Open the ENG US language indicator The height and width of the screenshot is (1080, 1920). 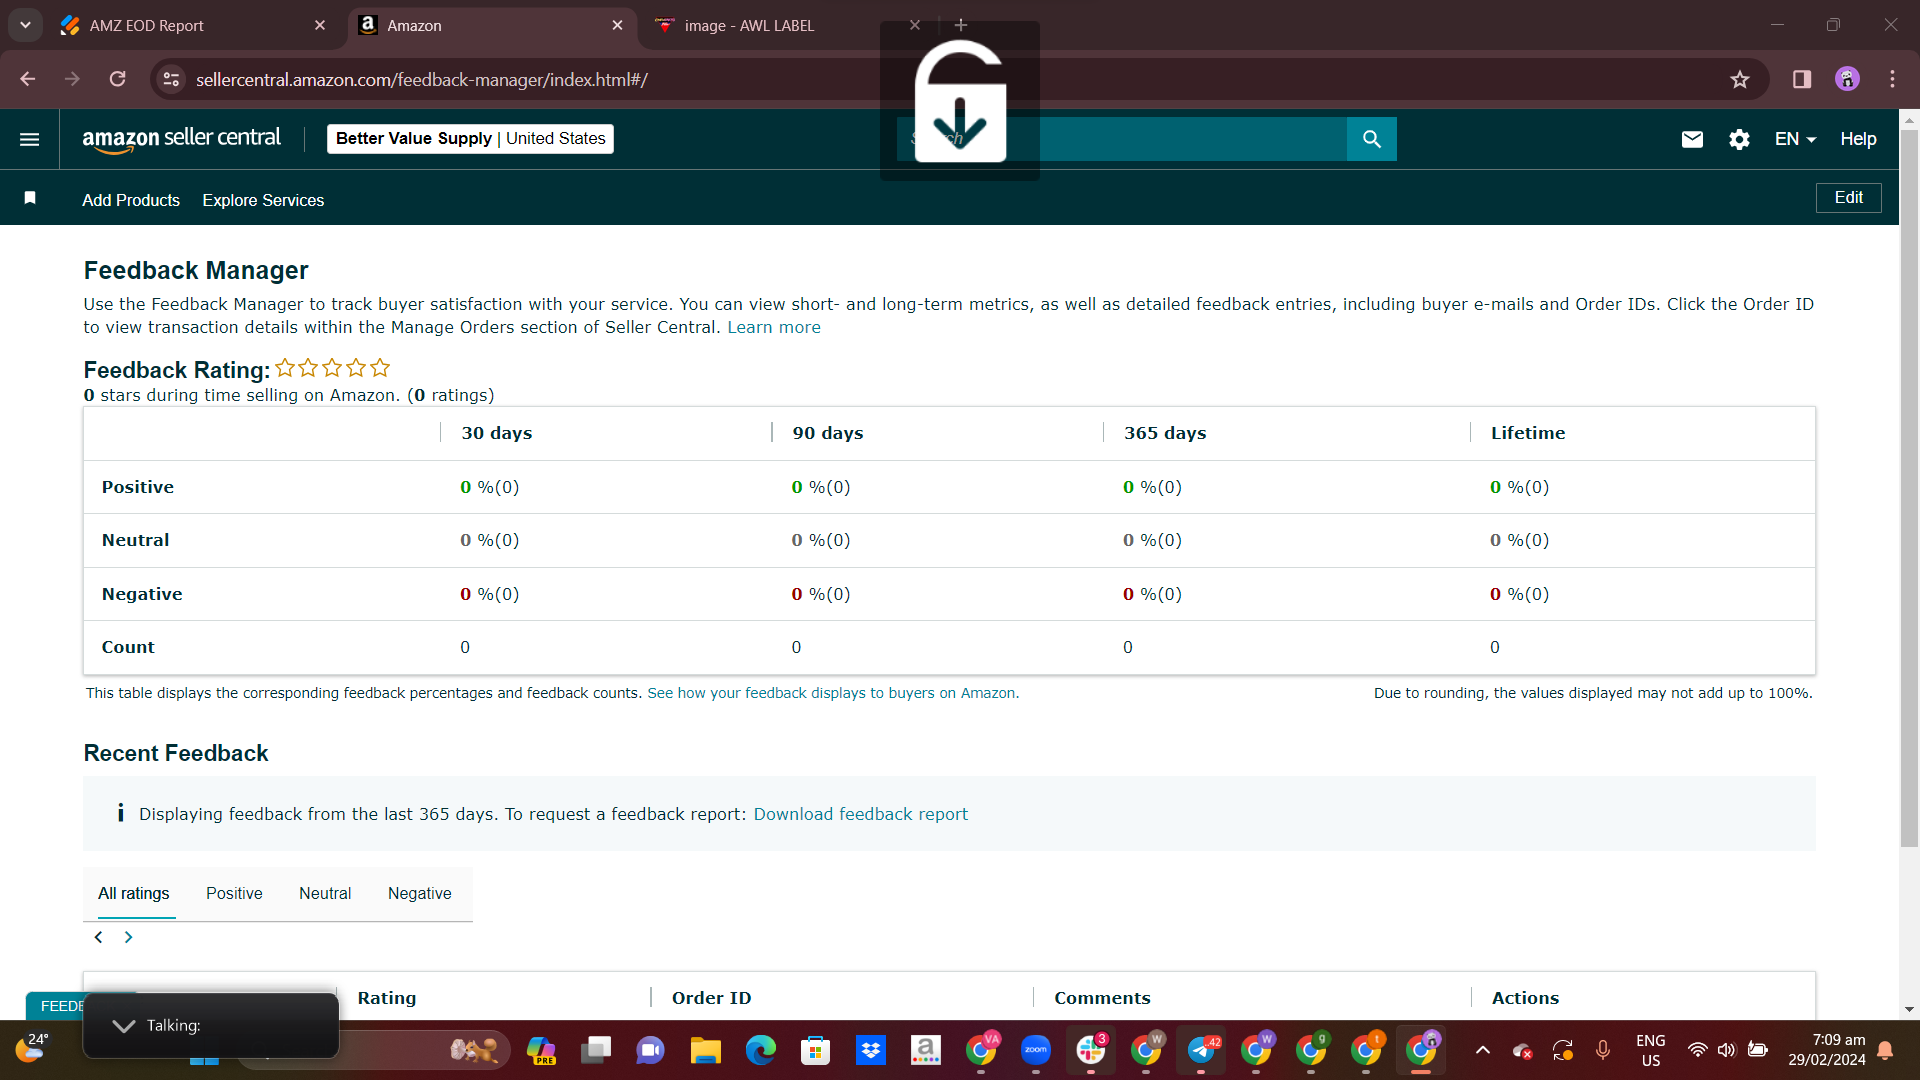pos(1651,1050)
